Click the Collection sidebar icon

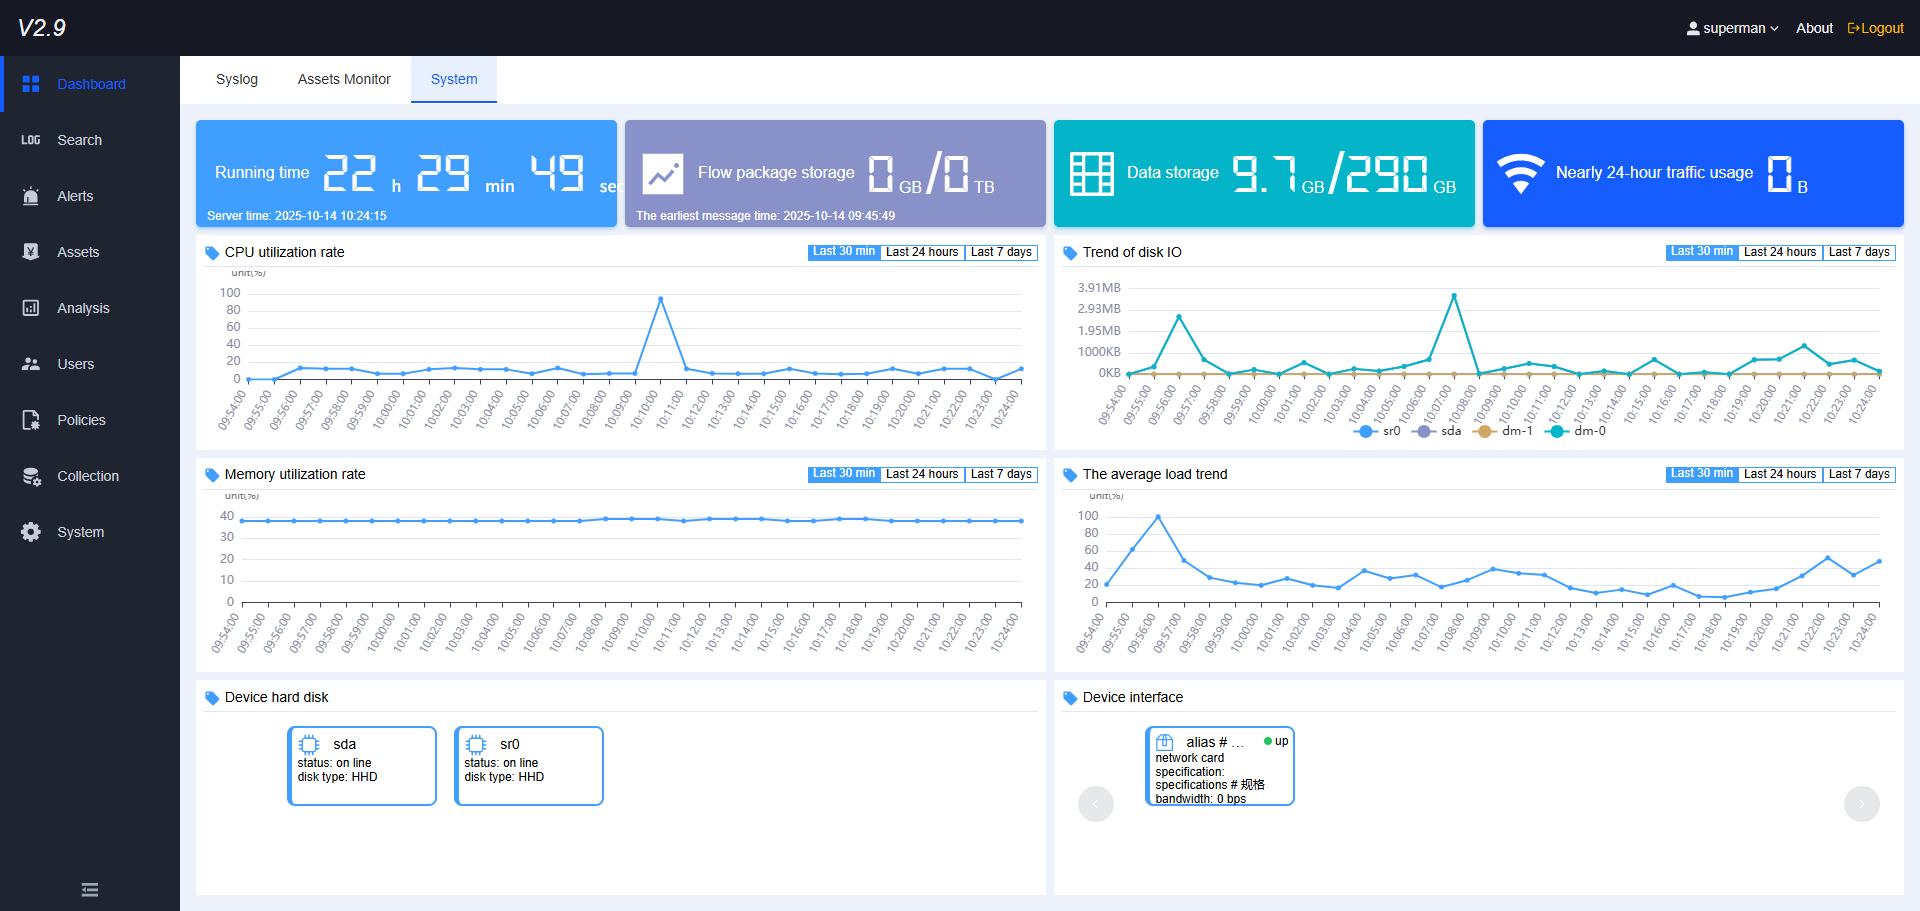(x=30, y=476)
